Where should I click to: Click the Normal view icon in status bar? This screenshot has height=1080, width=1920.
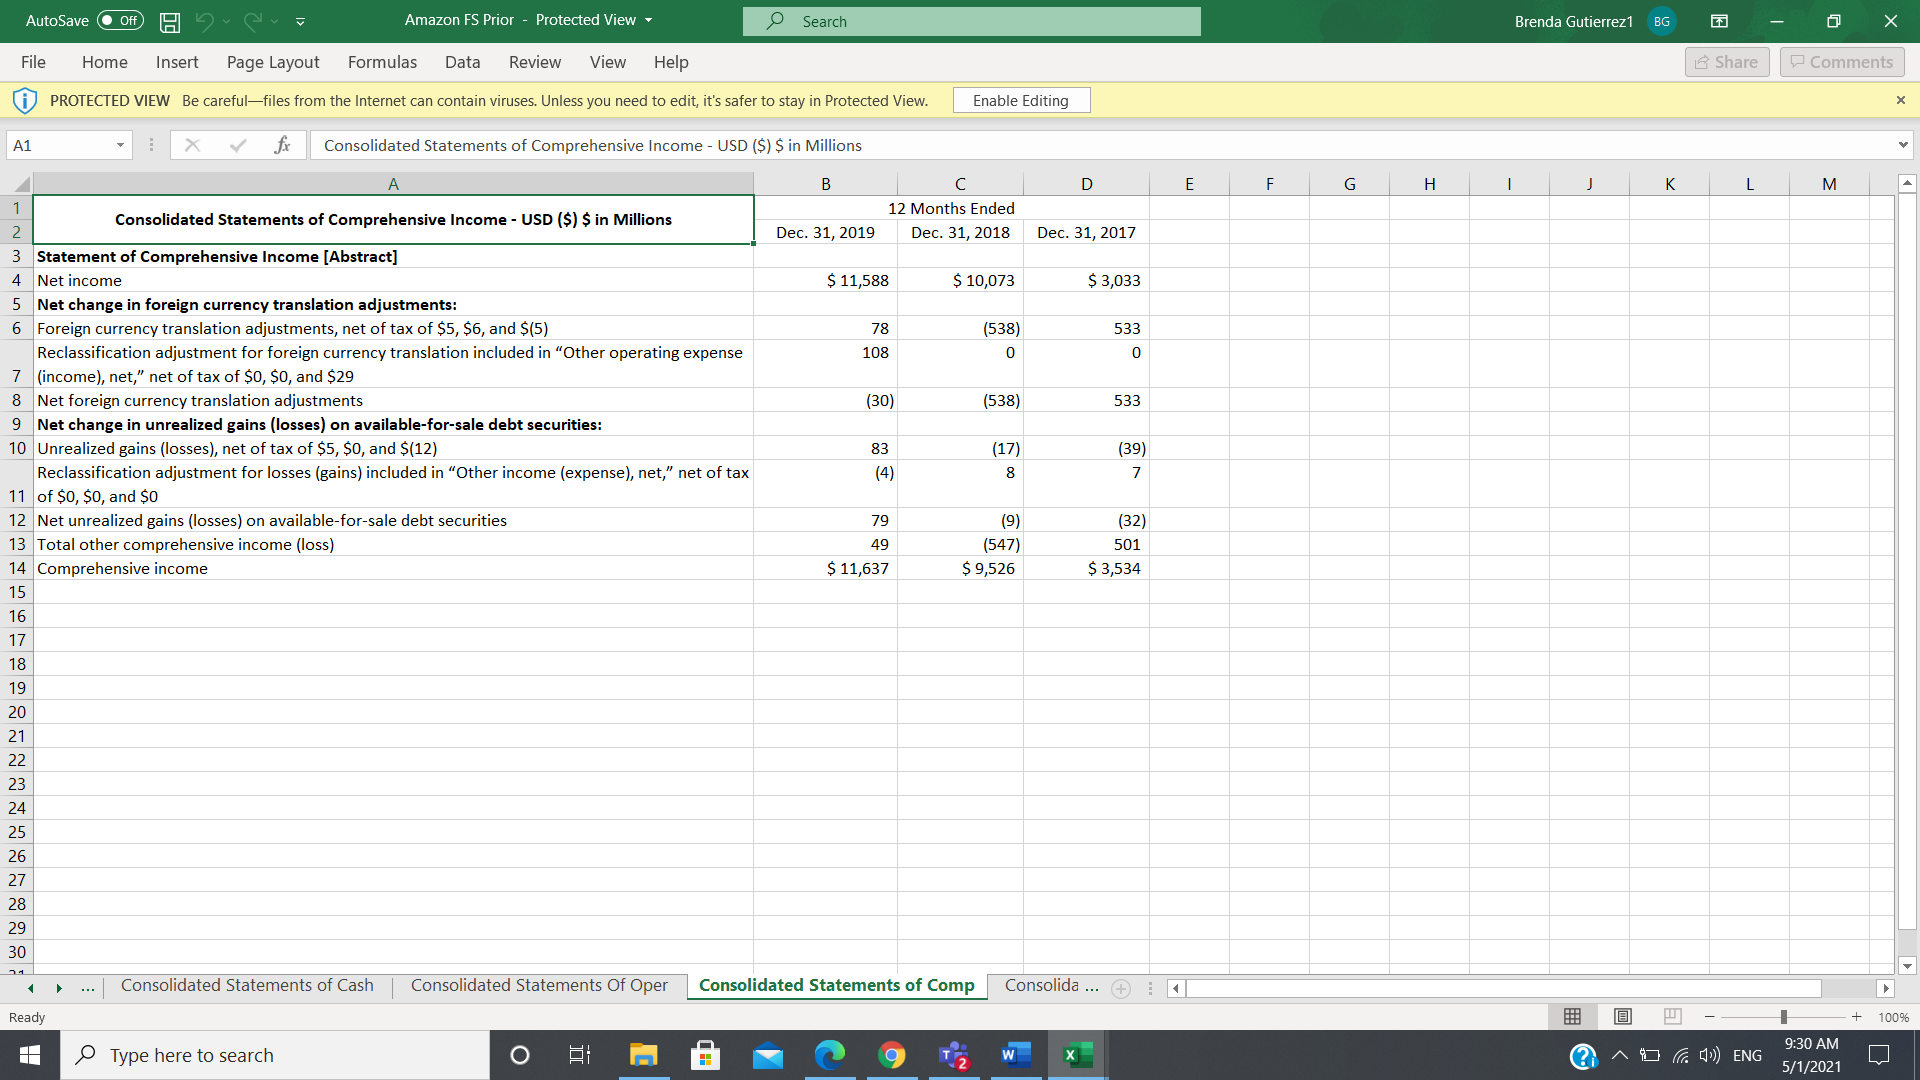tap(1572, 1016)
